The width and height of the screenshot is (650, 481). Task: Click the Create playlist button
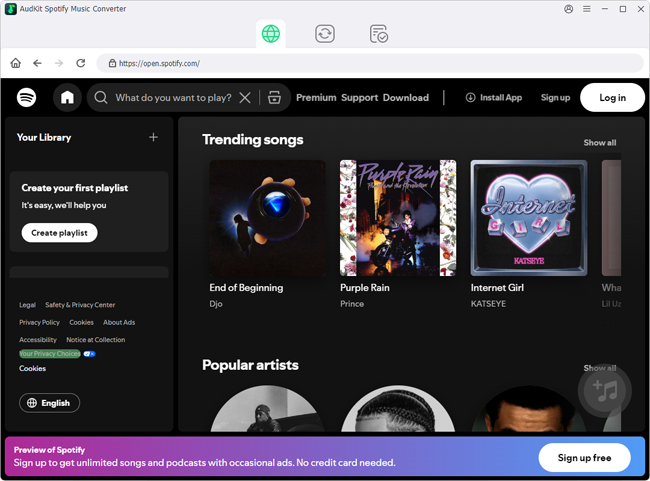(x=59, y=233)
